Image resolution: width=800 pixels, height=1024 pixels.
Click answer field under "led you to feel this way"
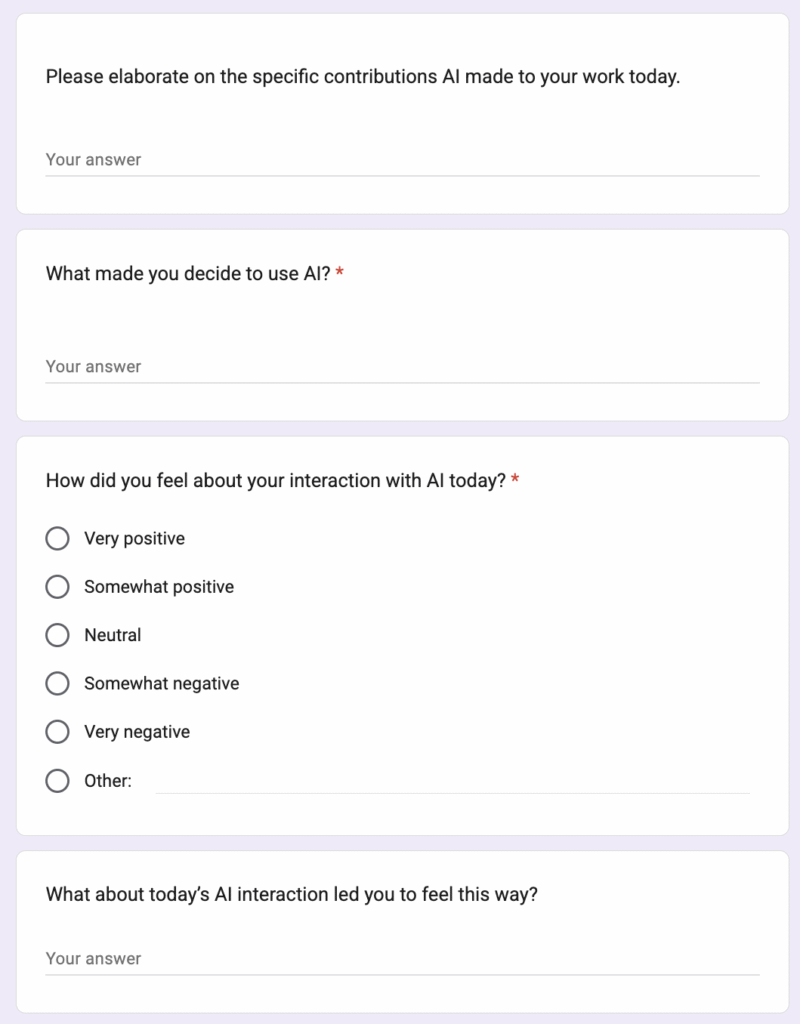click(402, 959)
